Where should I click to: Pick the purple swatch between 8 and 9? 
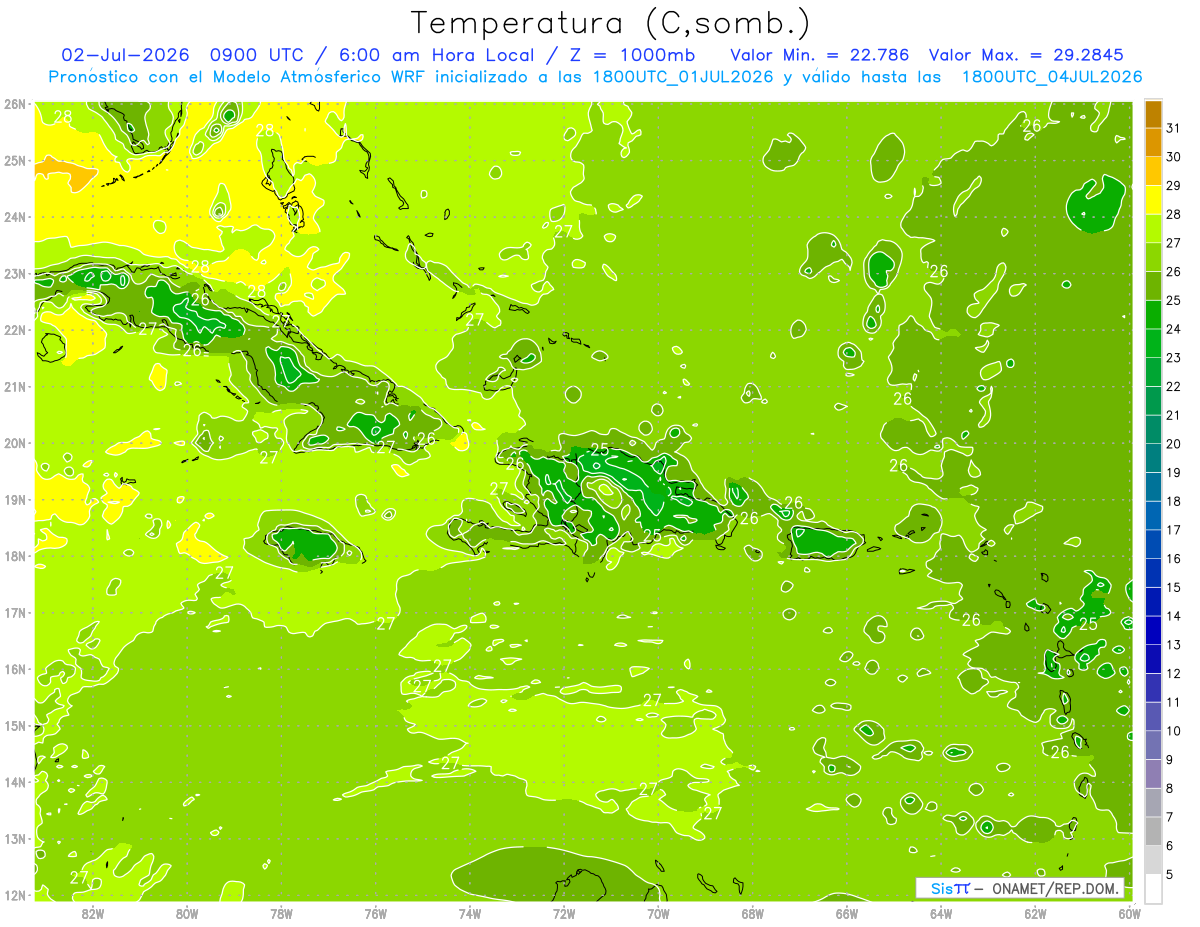[x=1153, y=774]
